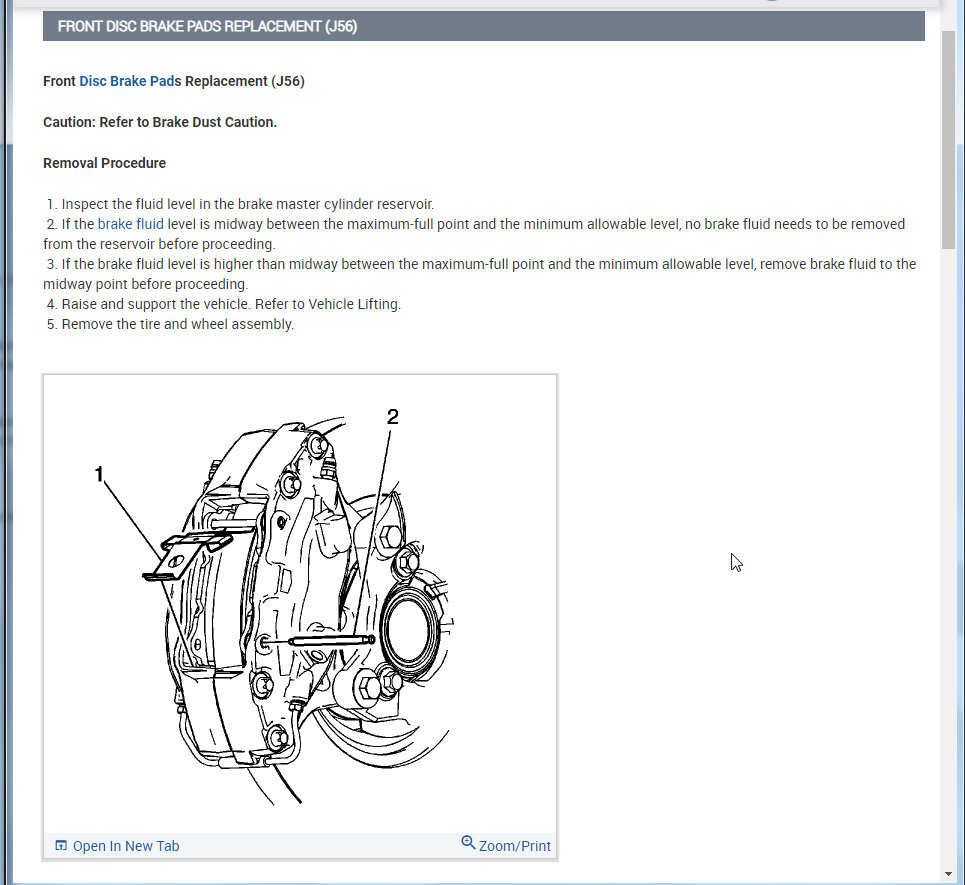Click step 1 about inspecting fluid level
Viewport: 965px width, 885px height.
[x=240, y=204]
